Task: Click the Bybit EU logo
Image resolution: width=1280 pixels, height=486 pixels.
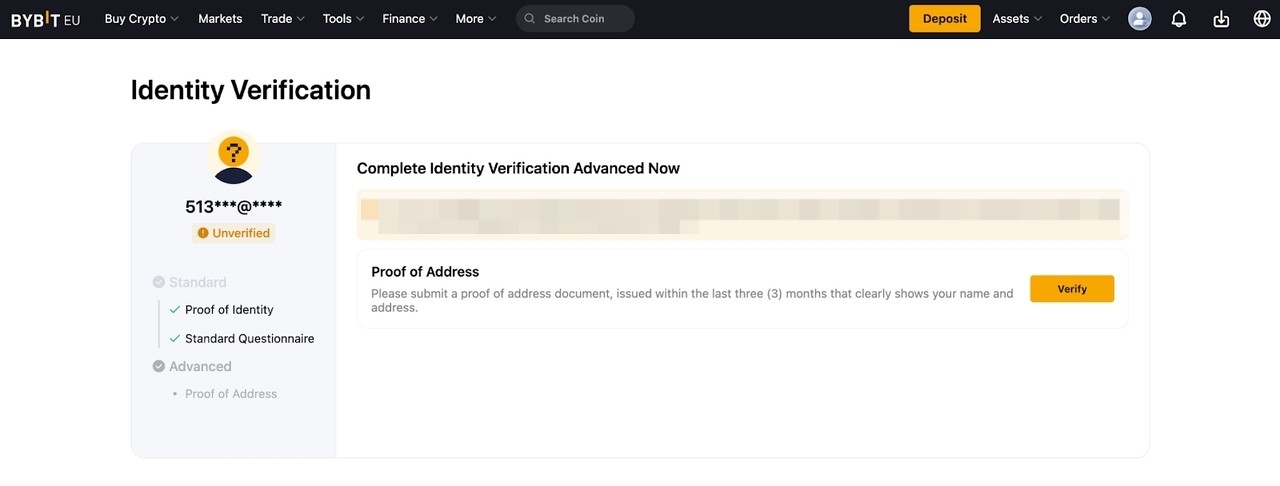Action: (45, 19)
